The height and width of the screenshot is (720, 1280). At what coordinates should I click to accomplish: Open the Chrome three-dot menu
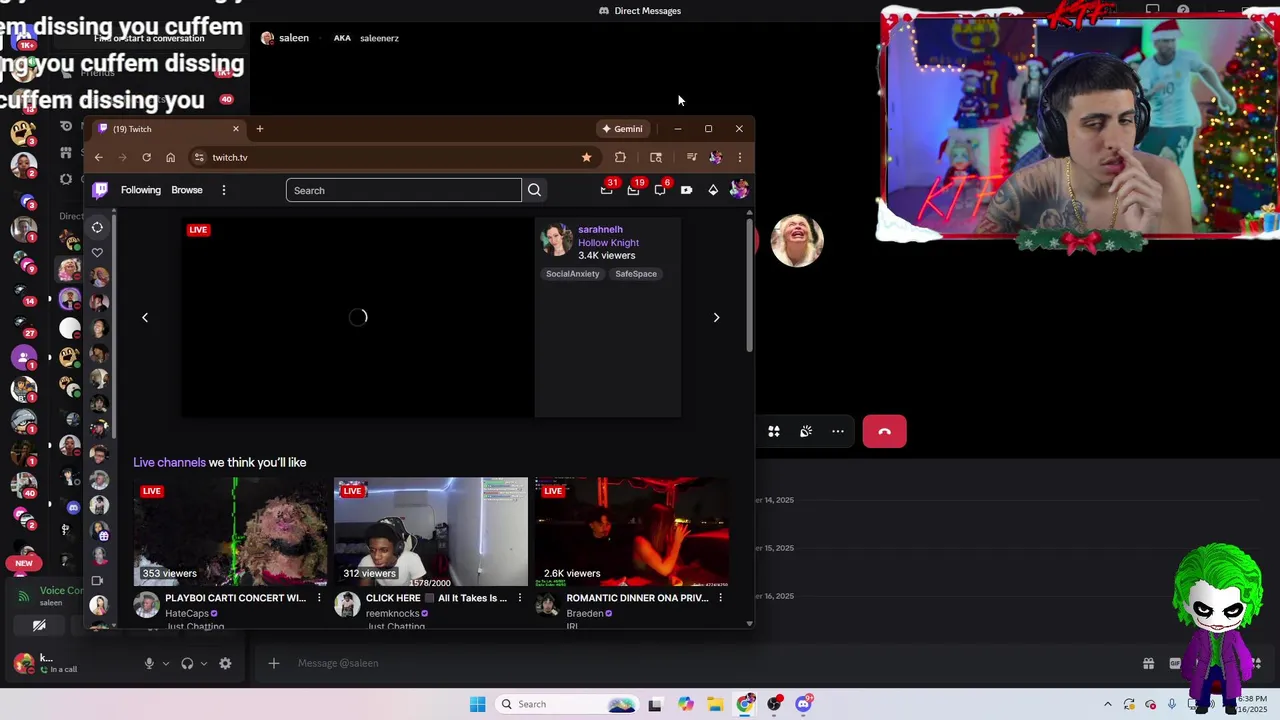coord(740,157)
